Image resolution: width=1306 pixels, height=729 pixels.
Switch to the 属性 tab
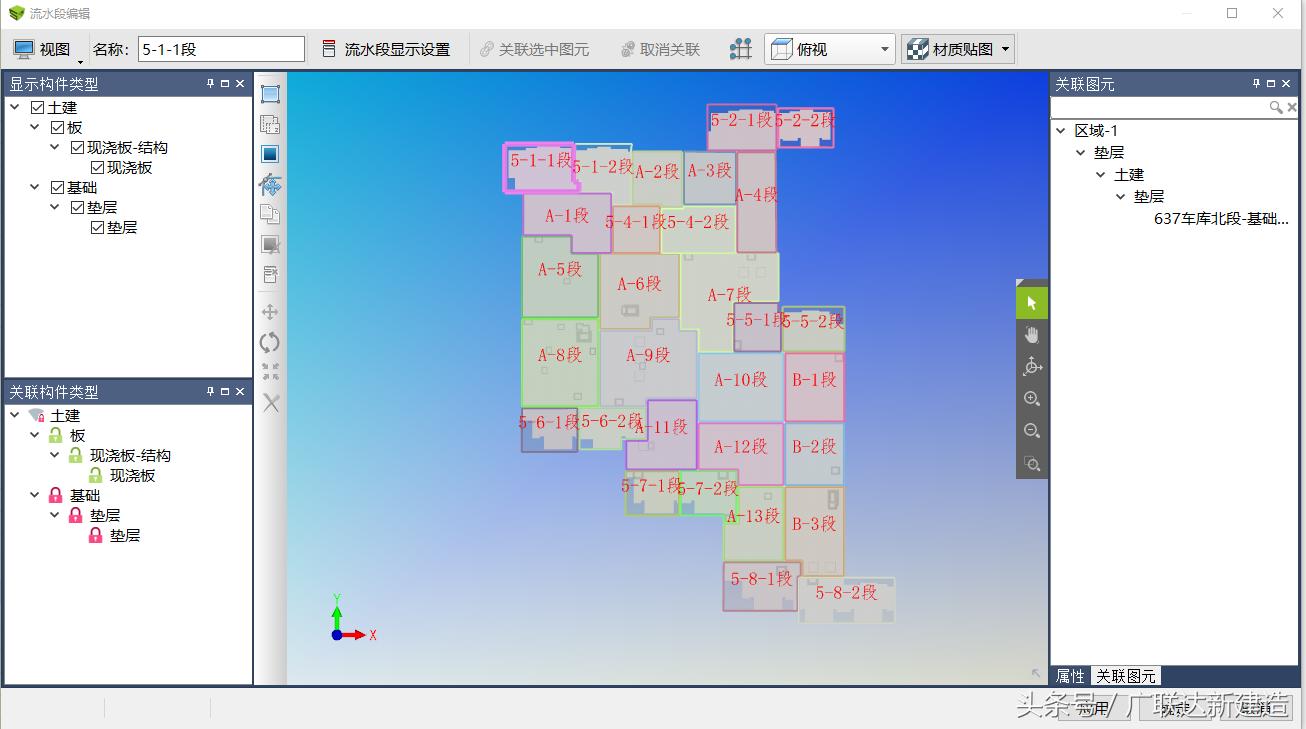coord(1070,675)
